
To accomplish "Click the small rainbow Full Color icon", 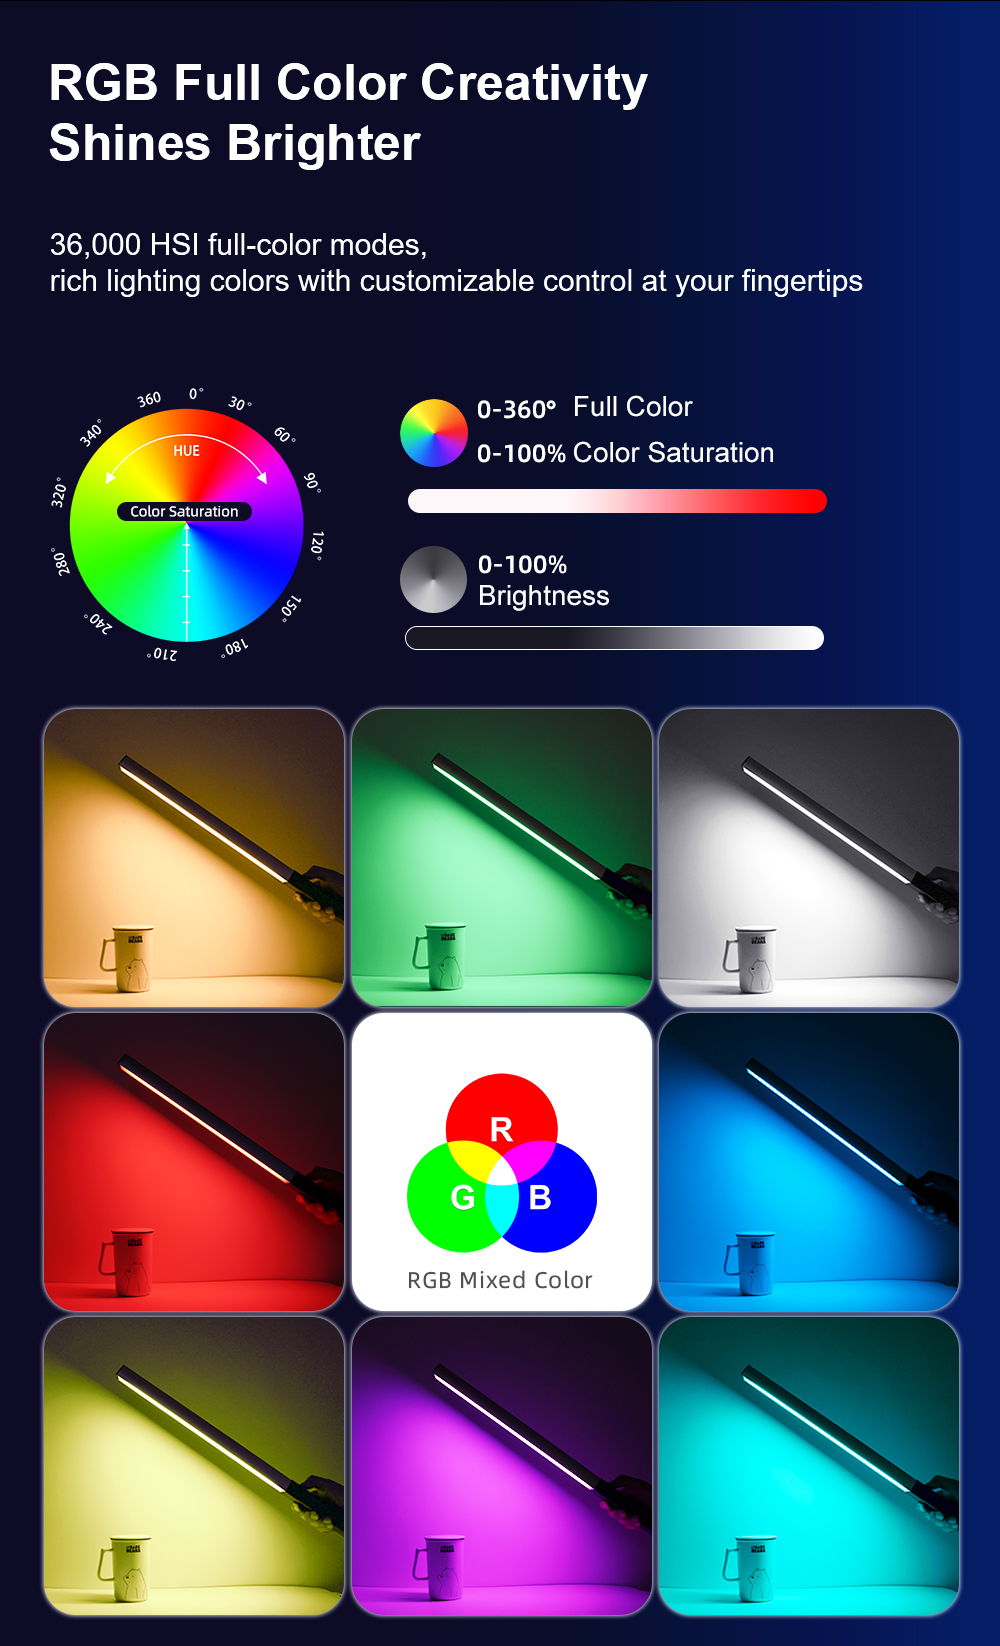I will [x=433, y=433].
